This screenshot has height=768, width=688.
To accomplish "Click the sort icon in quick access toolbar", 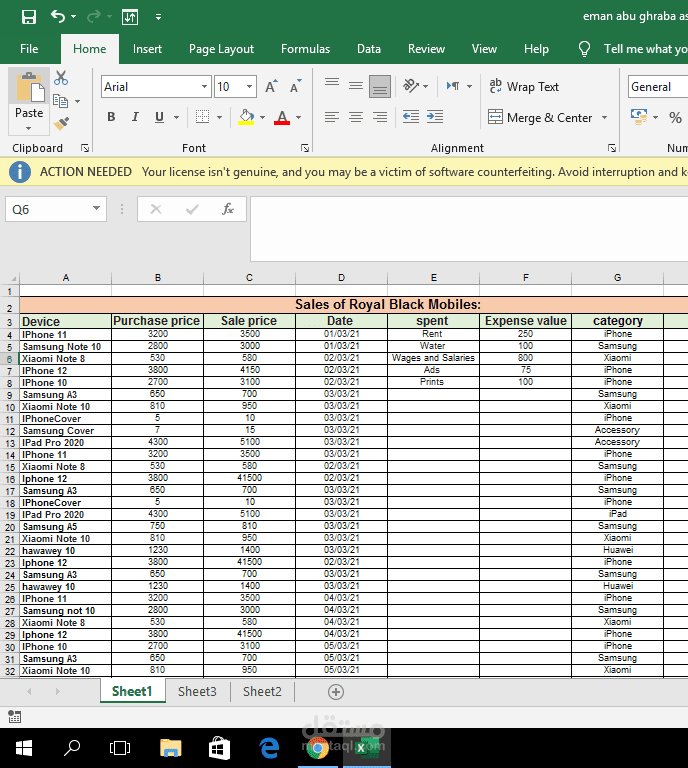I will [x=130, y=17].
